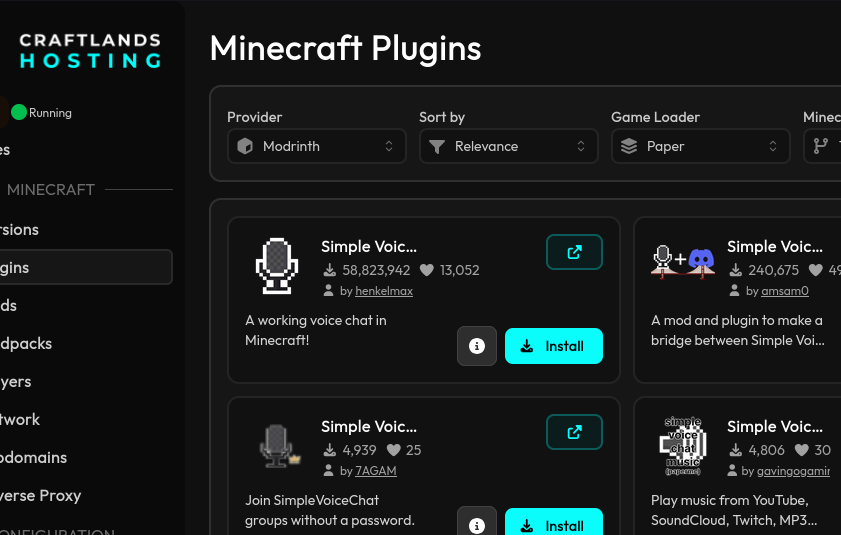This screenshot has height=535, width=841.
Task: Click the plugin title above amsam0
Action: click(x=775, y=247)
